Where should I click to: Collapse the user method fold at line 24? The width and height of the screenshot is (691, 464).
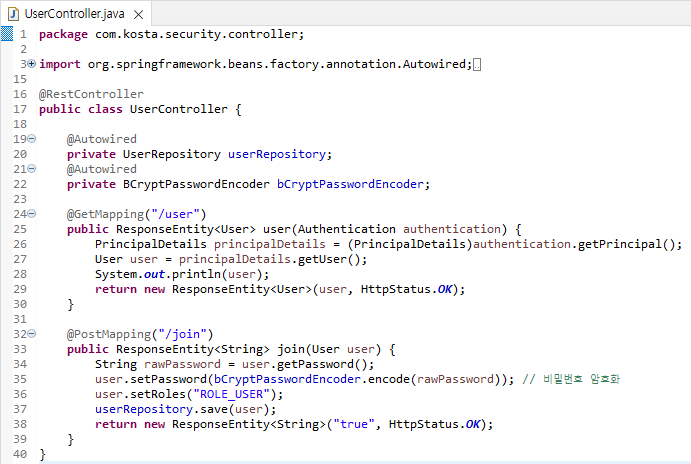click(32, 214)
